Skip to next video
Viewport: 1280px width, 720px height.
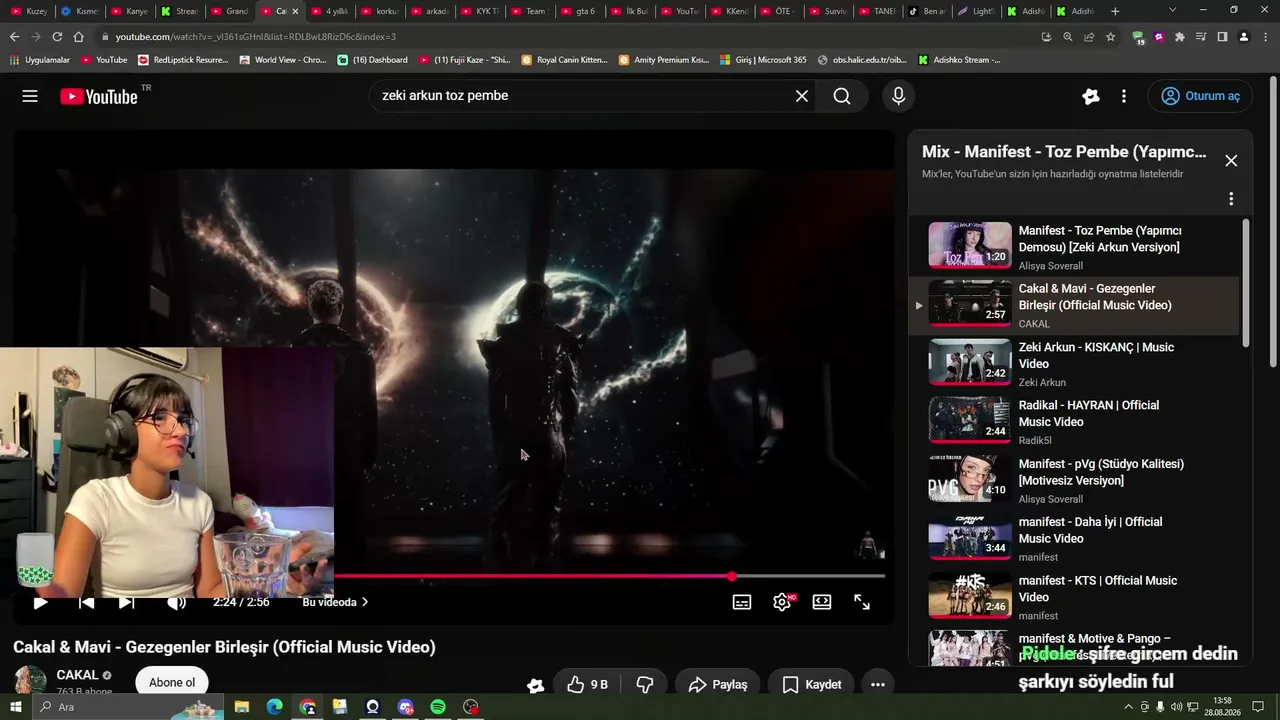[127, 602]
